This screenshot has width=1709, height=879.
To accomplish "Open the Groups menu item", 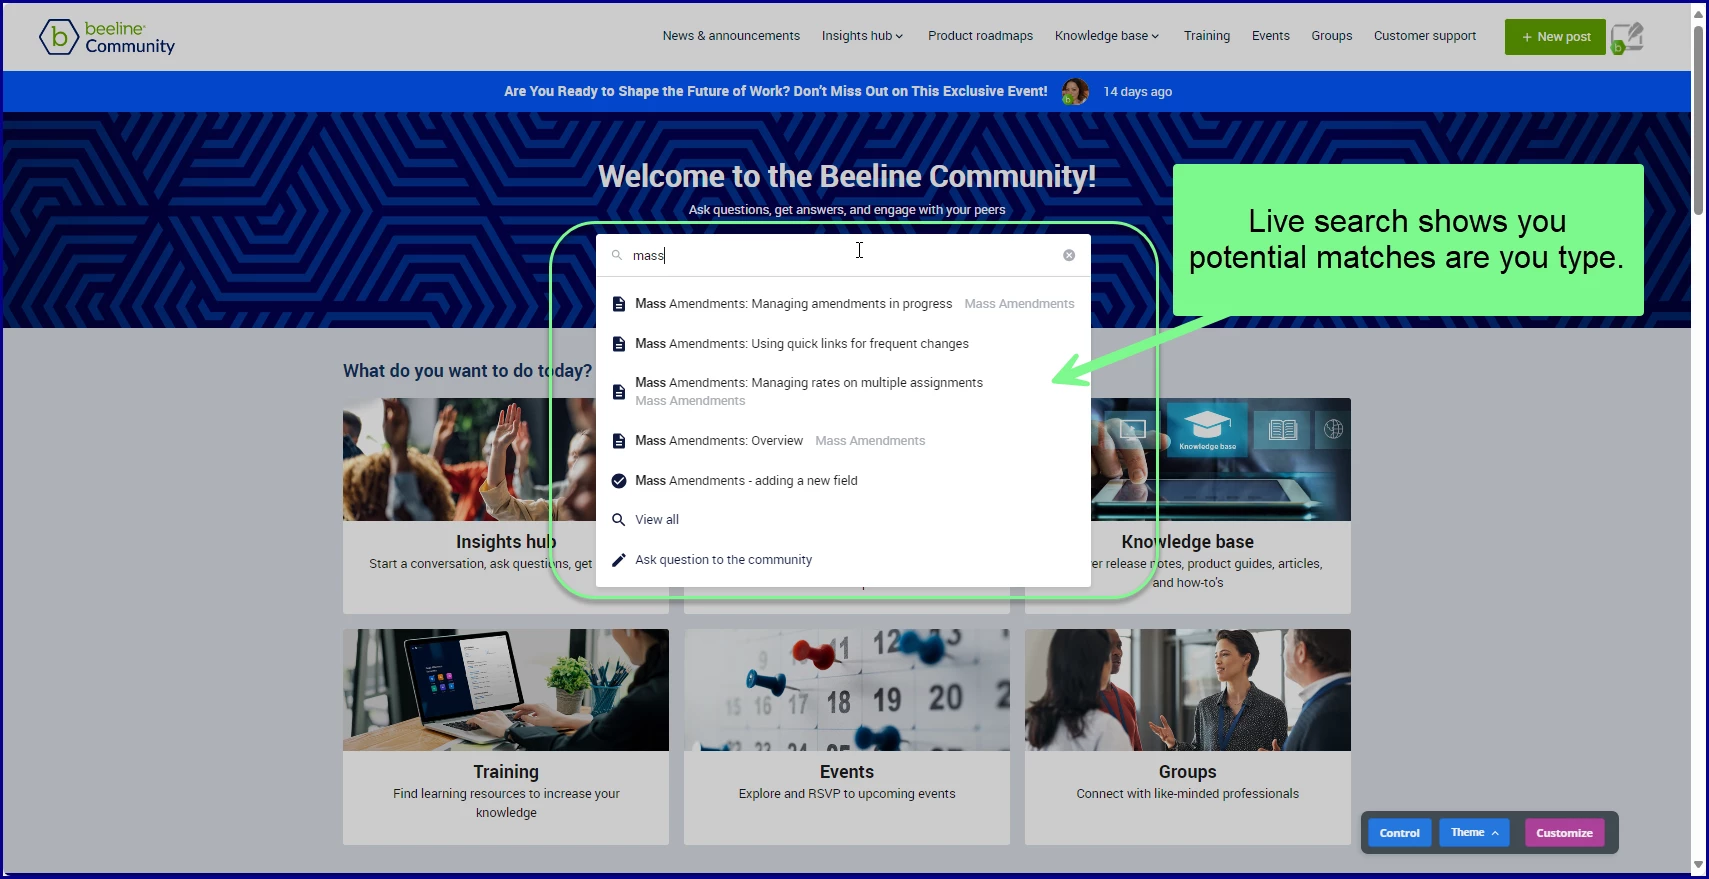I will click(1332, 36).
